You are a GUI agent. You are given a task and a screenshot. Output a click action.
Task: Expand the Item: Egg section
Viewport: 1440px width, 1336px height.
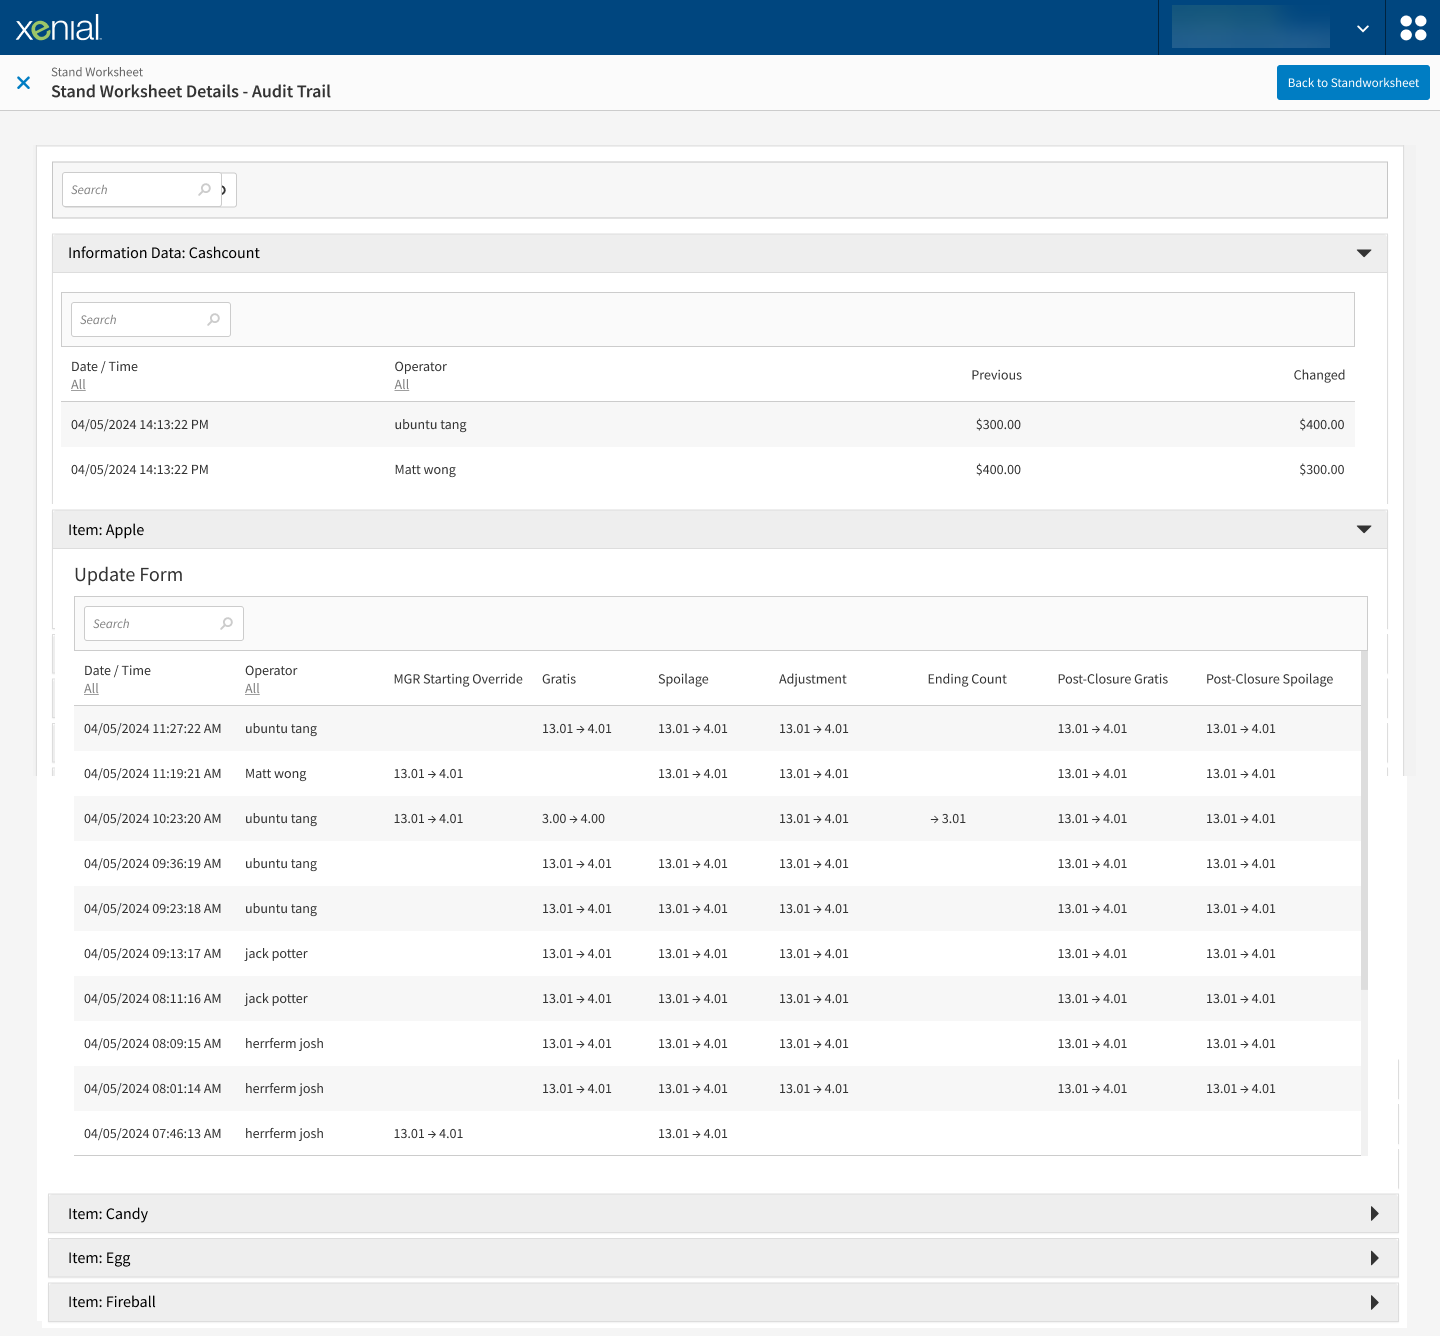pos(1375,1258)
